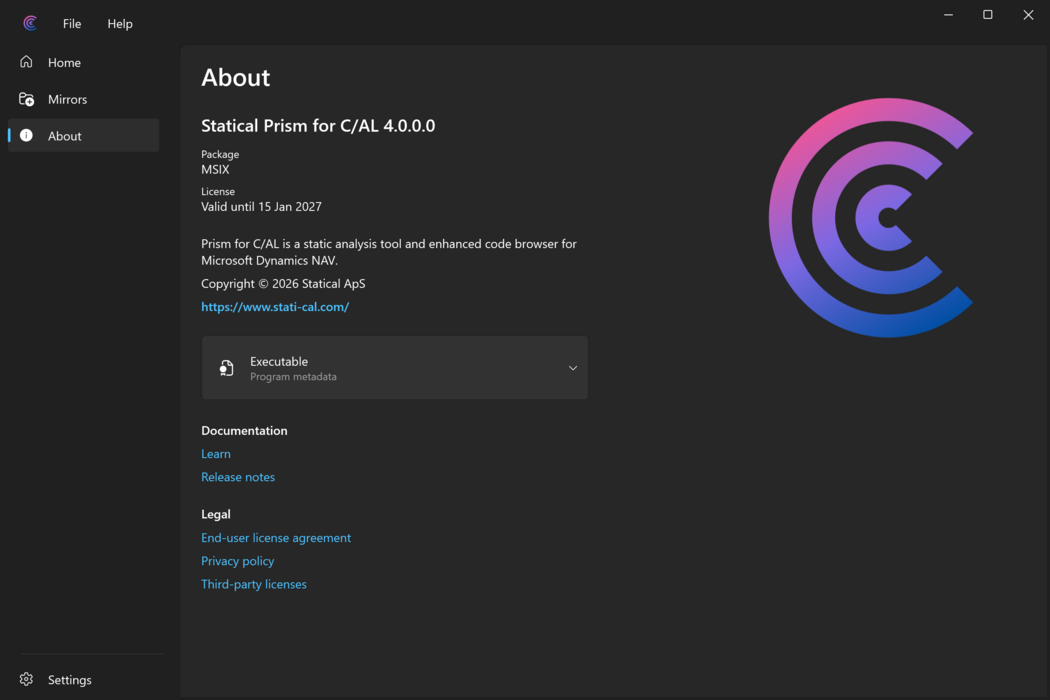Viewport: 1050px width, 700px height.
Task: Click the 'Package' label
Action: [x=220, y=154]
